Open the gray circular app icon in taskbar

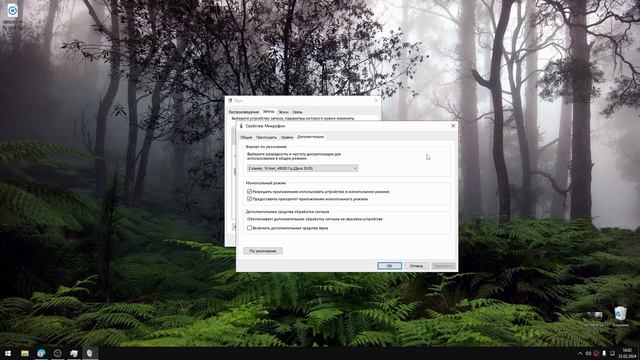tap(58, 353)
